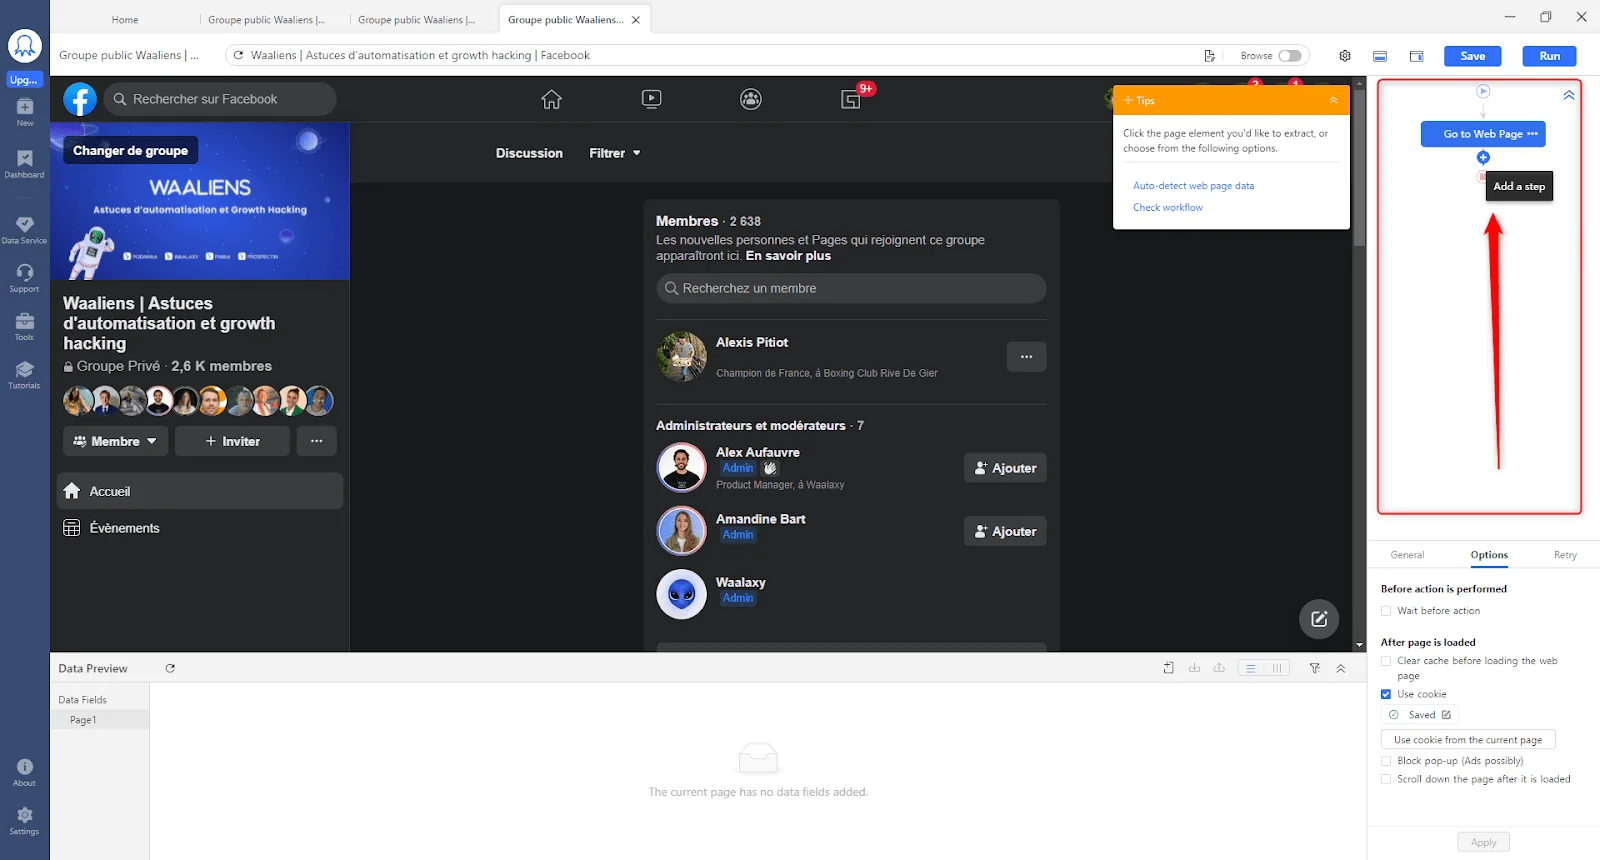
Task: Check Scroll down the page after it is loaded
Action: pyautogui.click(x=1386, y=779)
